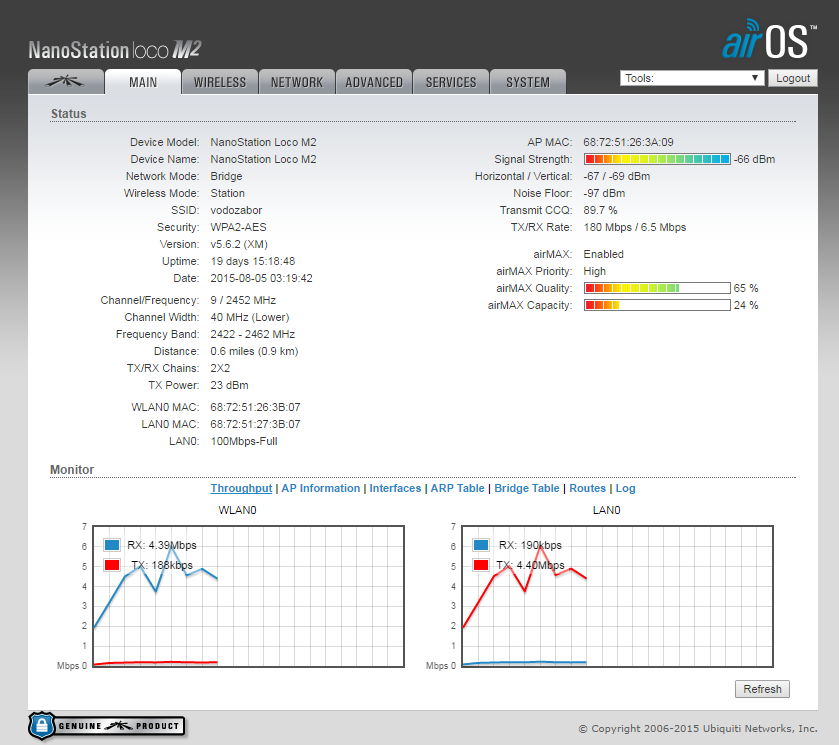The height and width of the screenshot is (745, 839).
Task: Open the SYSTEM tab
Action: 528,82
